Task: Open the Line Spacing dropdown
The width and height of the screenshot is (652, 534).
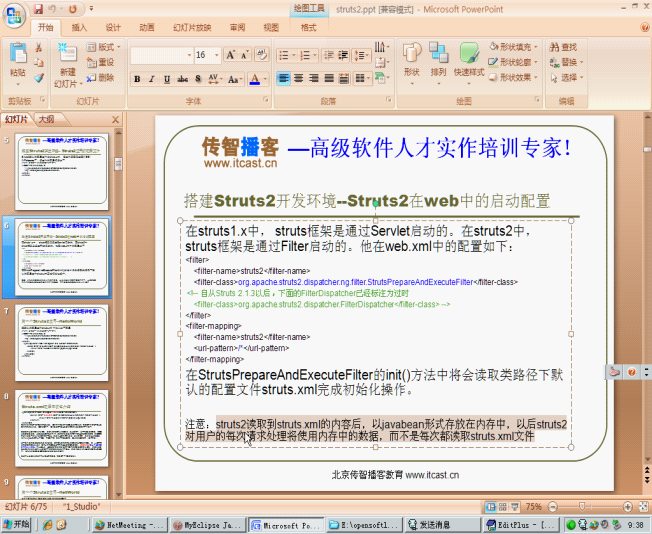Action: pyautogui.click(x=361, y=55)
